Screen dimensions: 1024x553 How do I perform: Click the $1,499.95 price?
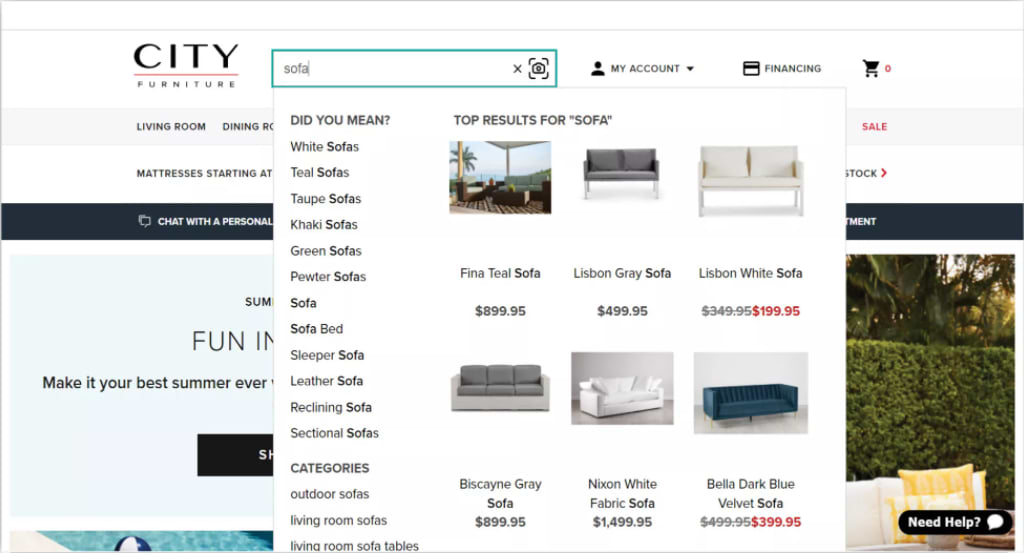pyautogui.click(x=622, y=522)
